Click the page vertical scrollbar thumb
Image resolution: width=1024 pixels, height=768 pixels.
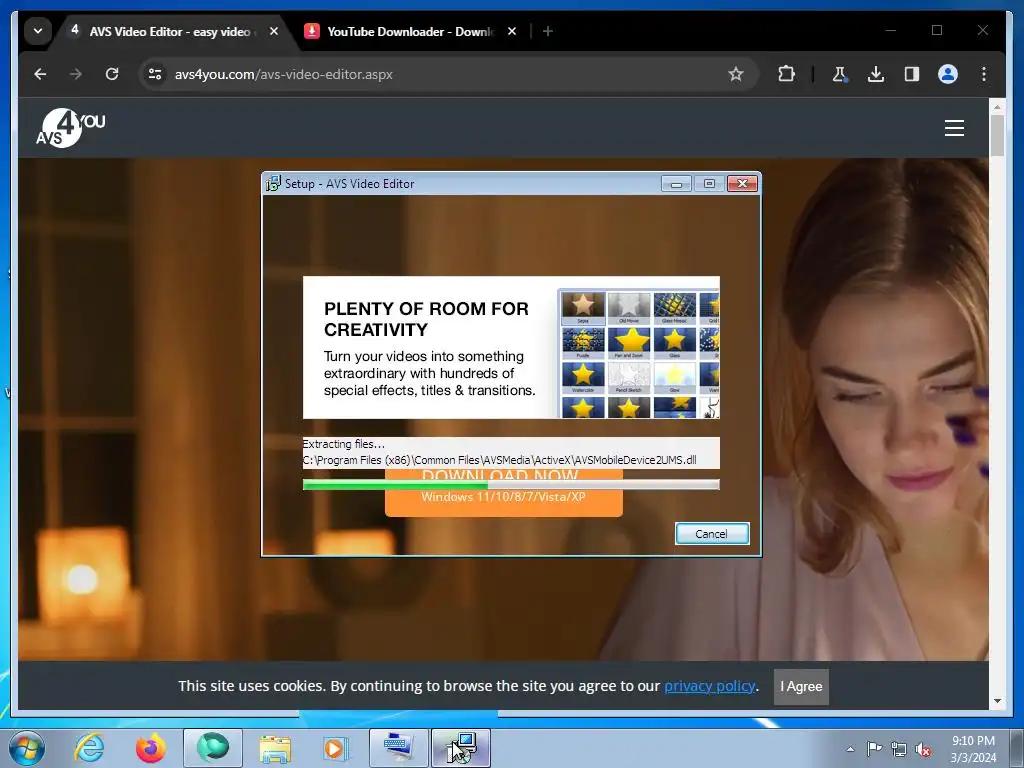click(x=997, y=135)
